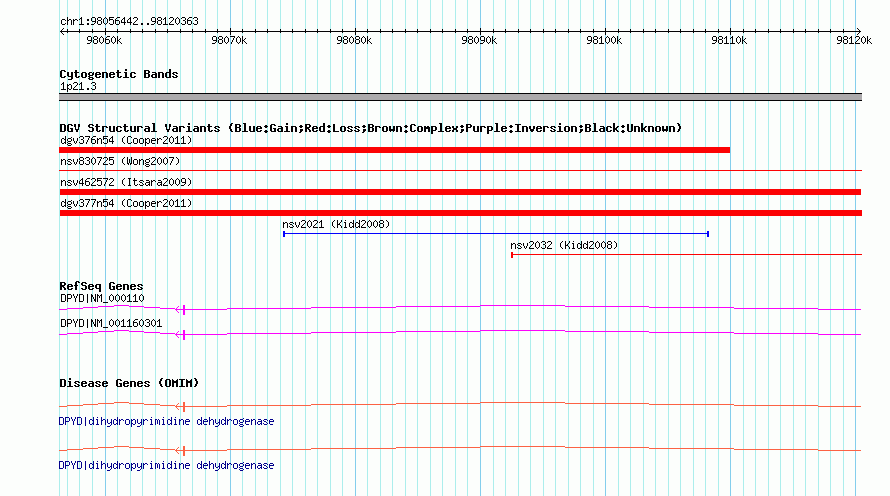Image resolution: width=890 pixels, height=496 pixels.
Task: Click the Cytogenetic Bands track title
Action: [119, 74]
